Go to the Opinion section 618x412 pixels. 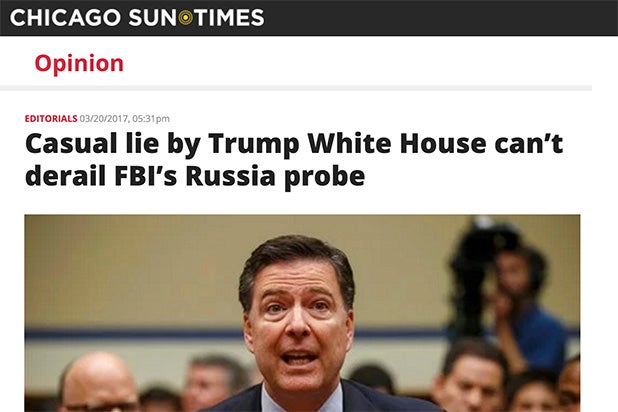point(79,63)
